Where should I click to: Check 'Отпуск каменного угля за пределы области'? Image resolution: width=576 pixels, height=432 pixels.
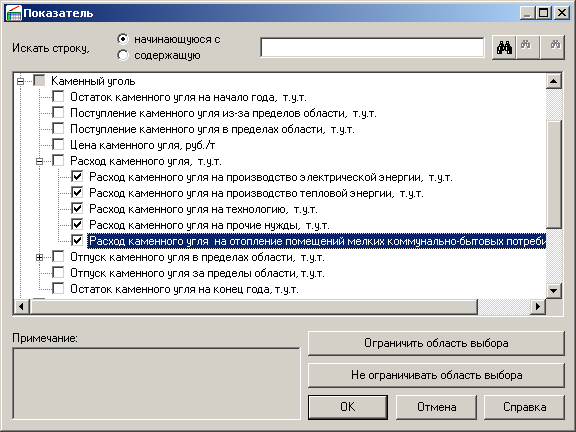click(58, 273)
